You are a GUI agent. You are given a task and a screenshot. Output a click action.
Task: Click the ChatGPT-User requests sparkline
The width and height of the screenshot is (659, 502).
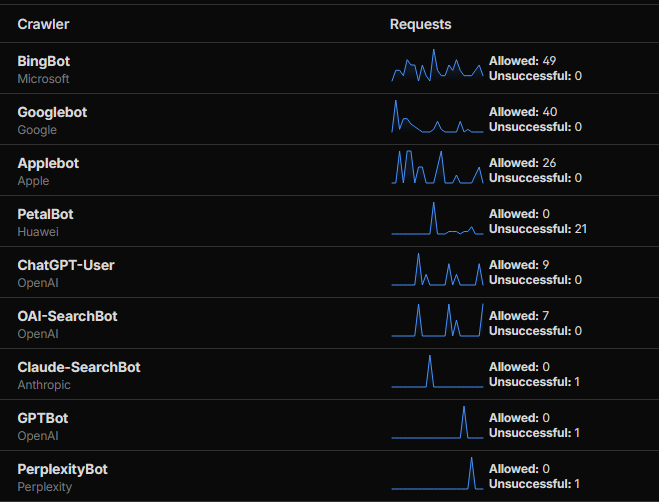tap(437, 271)
